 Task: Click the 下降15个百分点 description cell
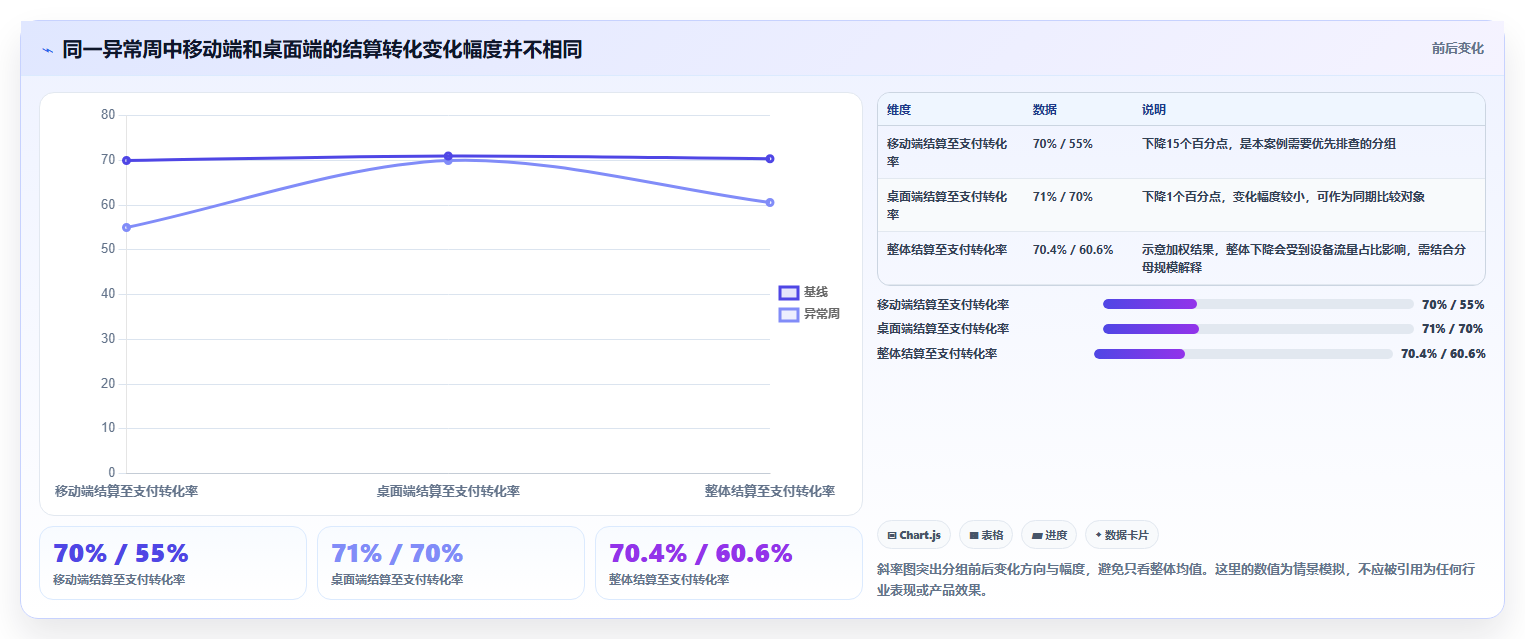(x=1309, y=152)
